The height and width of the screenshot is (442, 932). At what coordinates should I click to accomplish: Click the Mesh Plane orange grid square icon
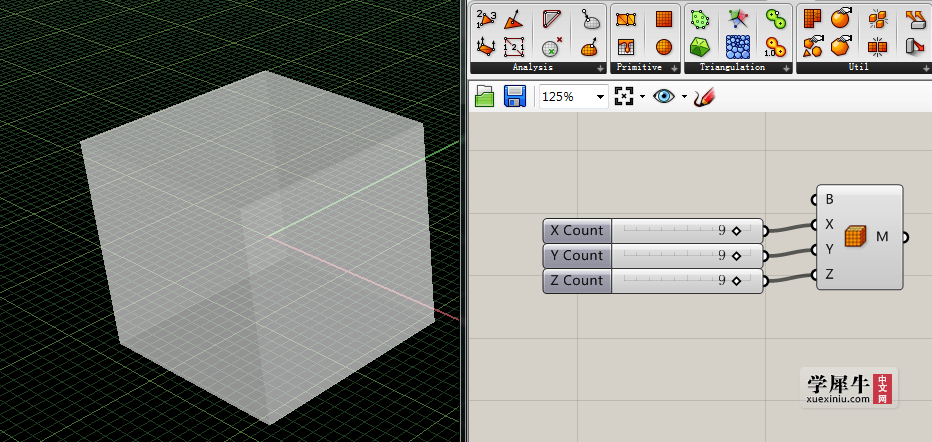point(664,20)
